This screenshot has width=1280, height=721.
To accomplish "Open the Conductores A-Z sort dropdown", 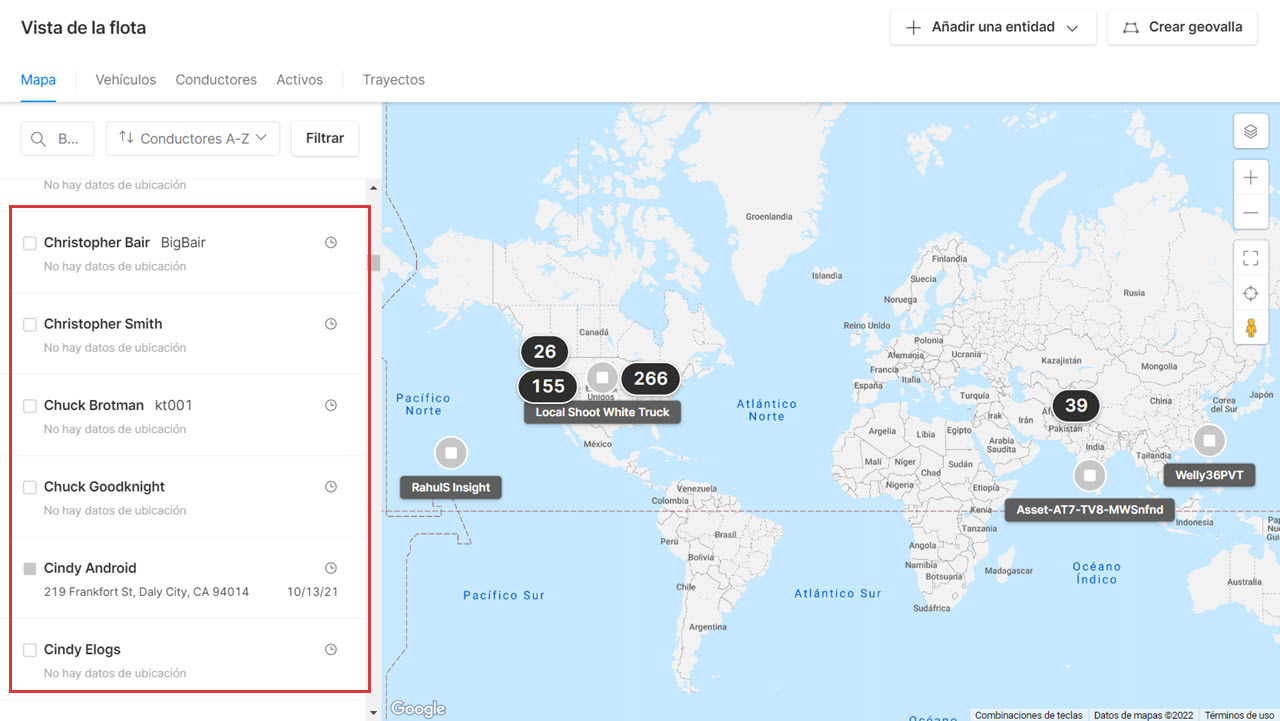I will coord(192,138).
